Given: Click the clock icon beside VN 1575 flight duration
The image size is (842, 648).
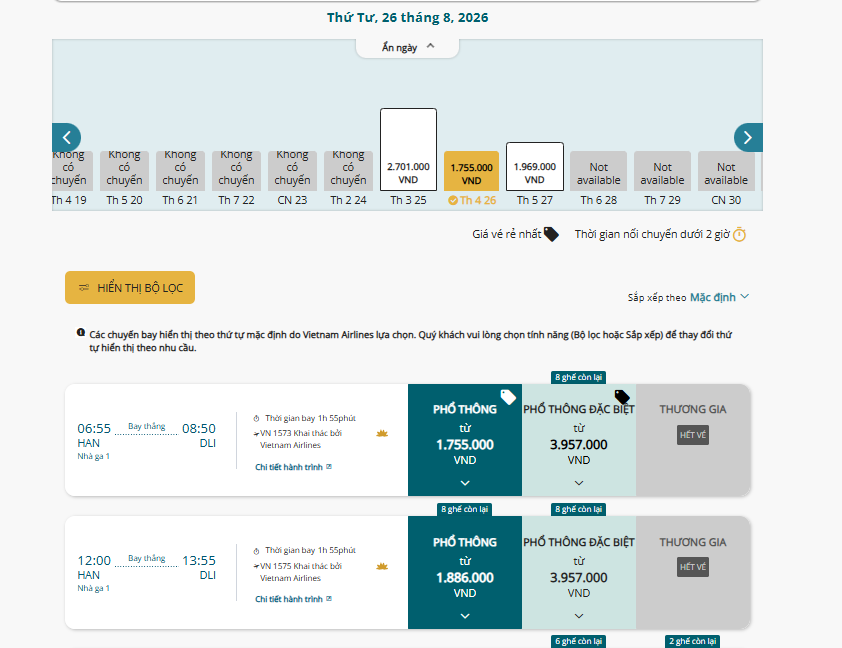Looking at the screenshot, I should [257, 551].
